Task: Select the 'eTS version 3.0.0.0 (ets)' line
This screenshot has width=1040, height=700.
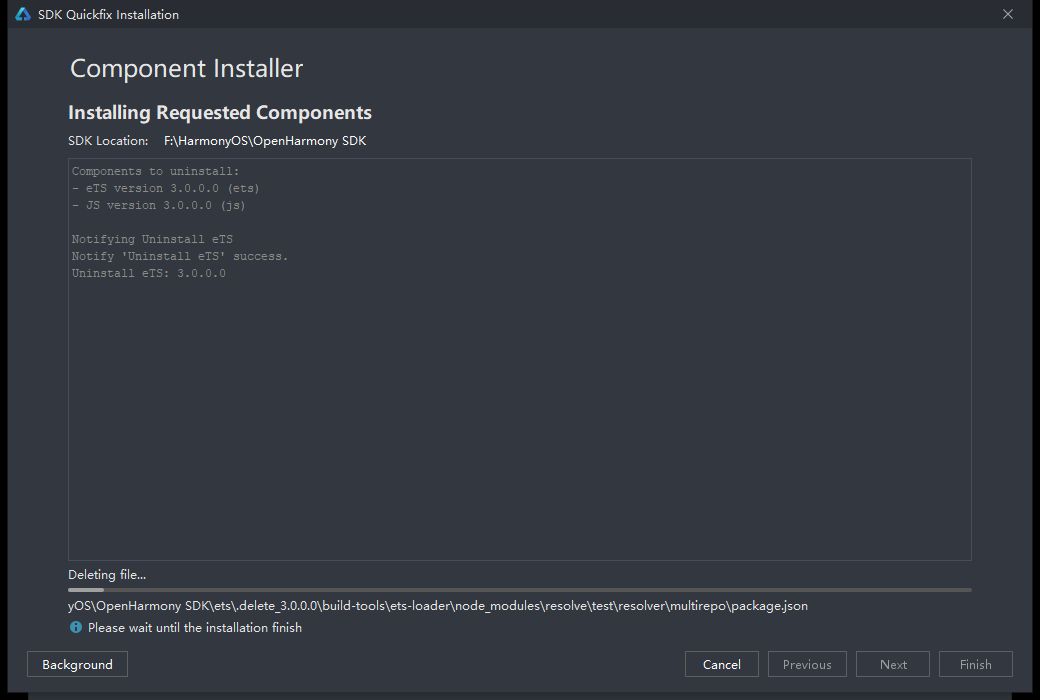Action: tap(165, 188)
